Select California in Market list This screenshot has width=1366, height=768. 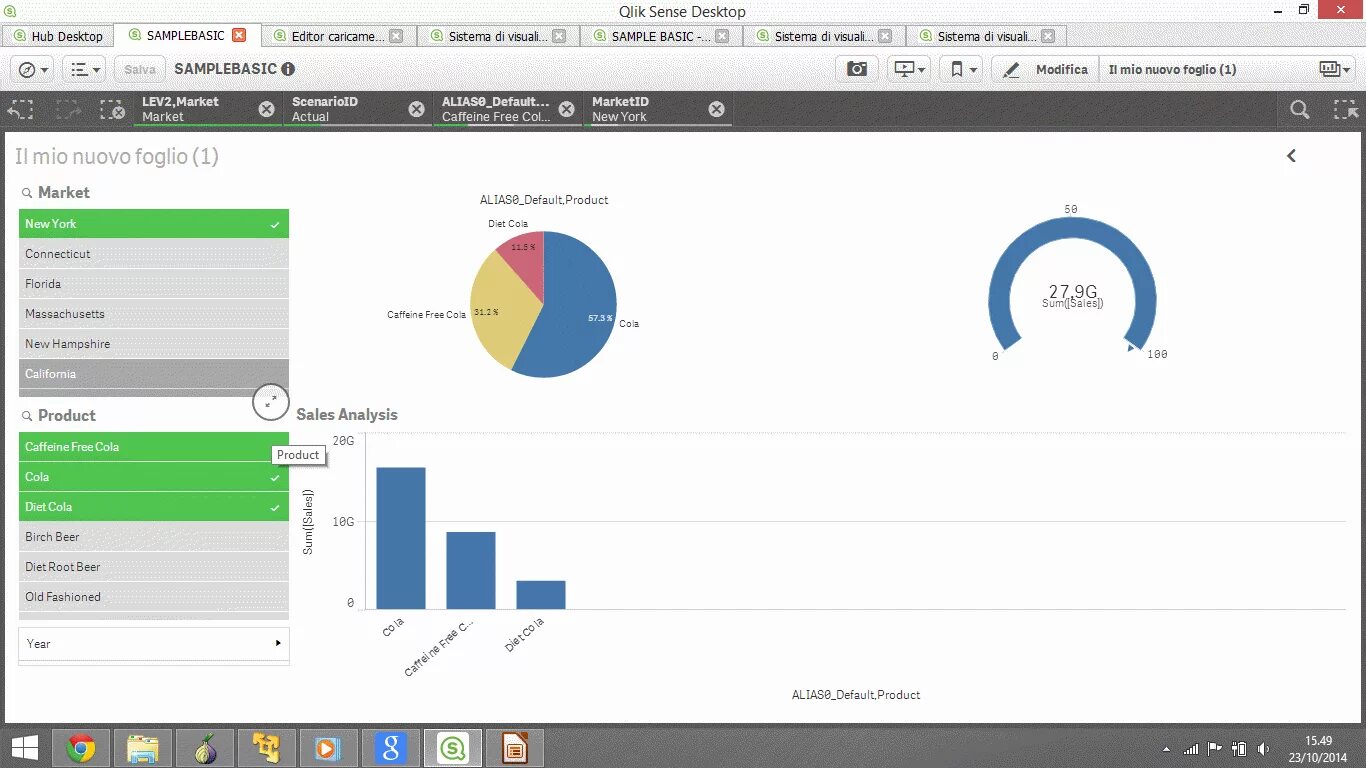click(x=154, y=374)
